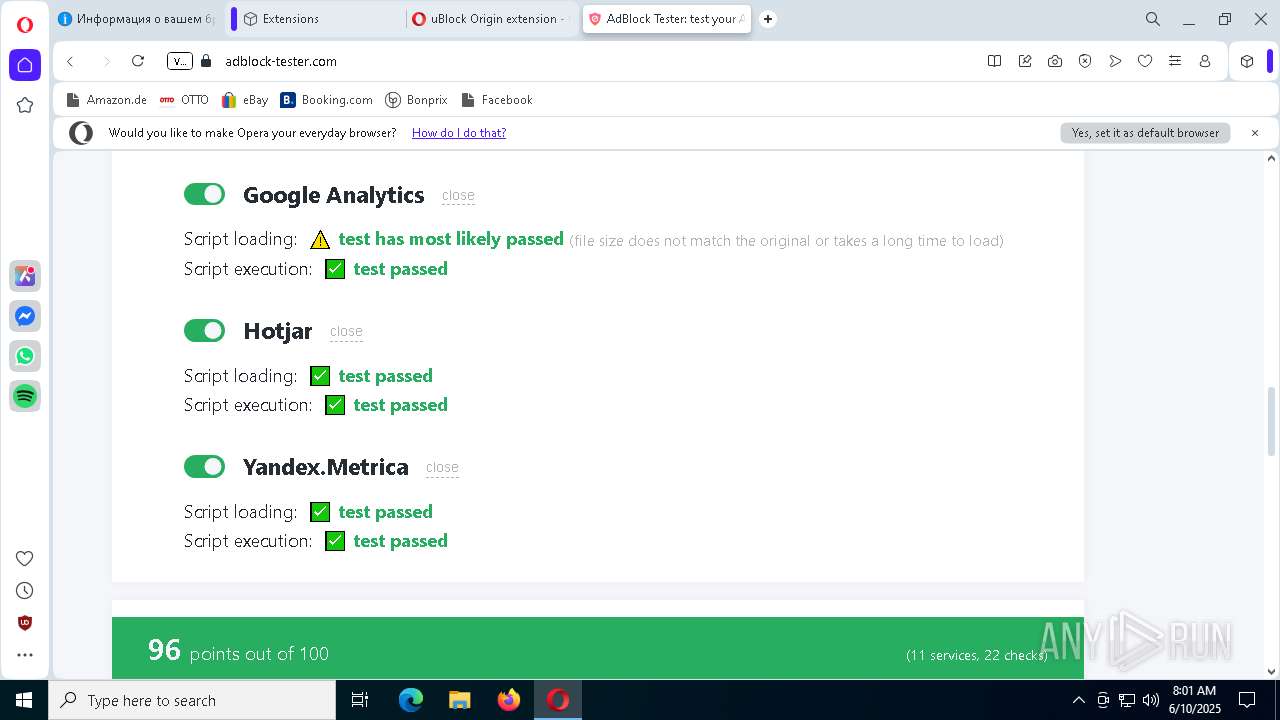The width and height of the screenshot is (1280, 720).
Task: Click the scrollbar down arrow
Action: pos(1272,672)
